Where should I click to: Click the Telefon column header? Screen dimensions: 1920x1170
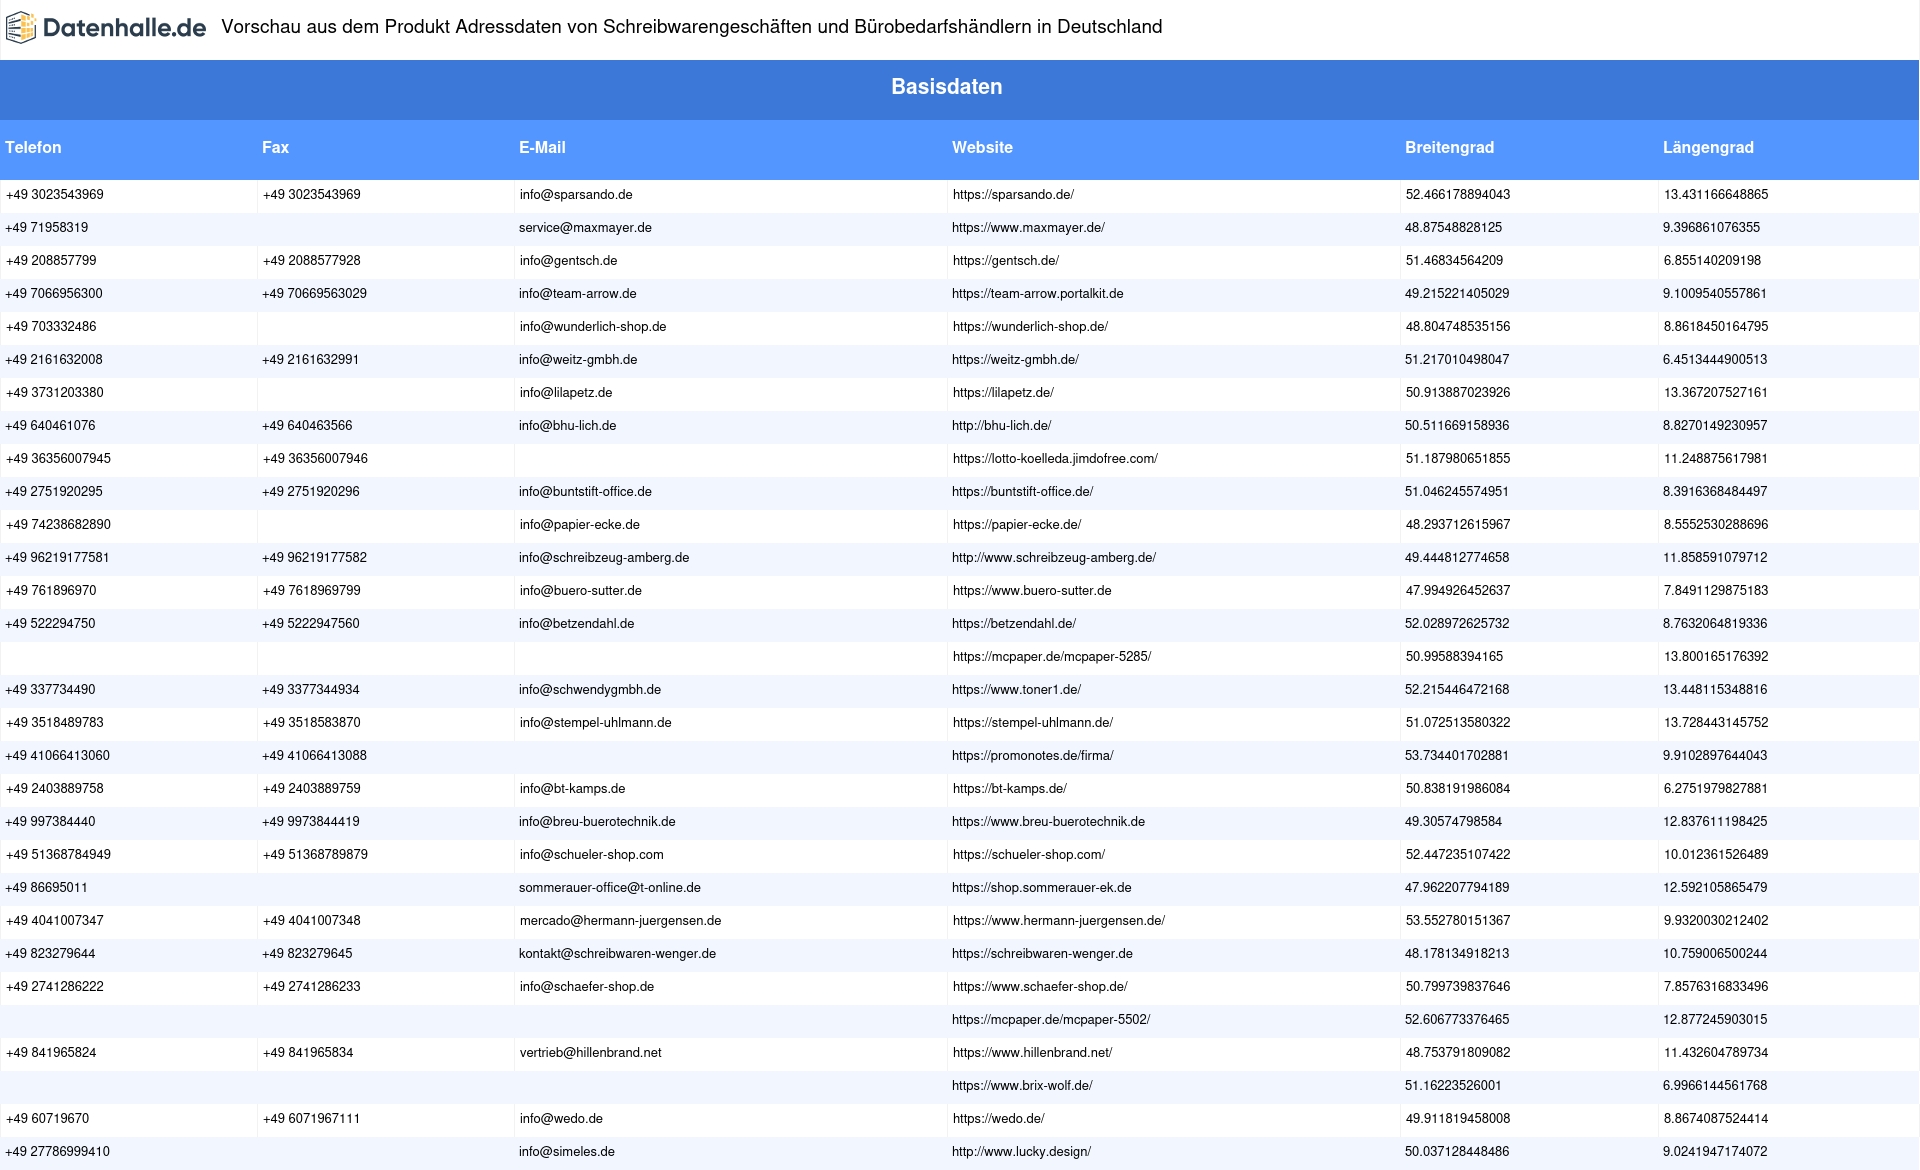click(33, 148)
